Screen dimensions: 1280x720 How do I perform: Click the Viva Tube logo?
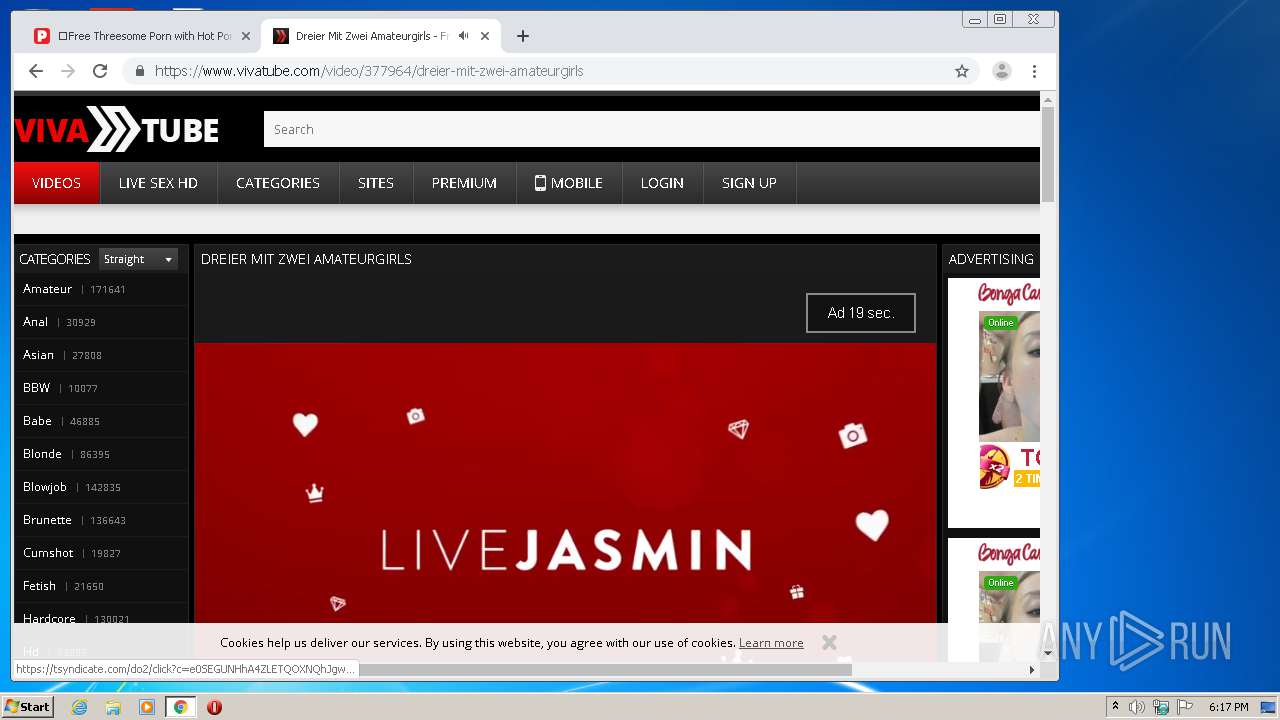pyautogui.click(x=117, y=129)
